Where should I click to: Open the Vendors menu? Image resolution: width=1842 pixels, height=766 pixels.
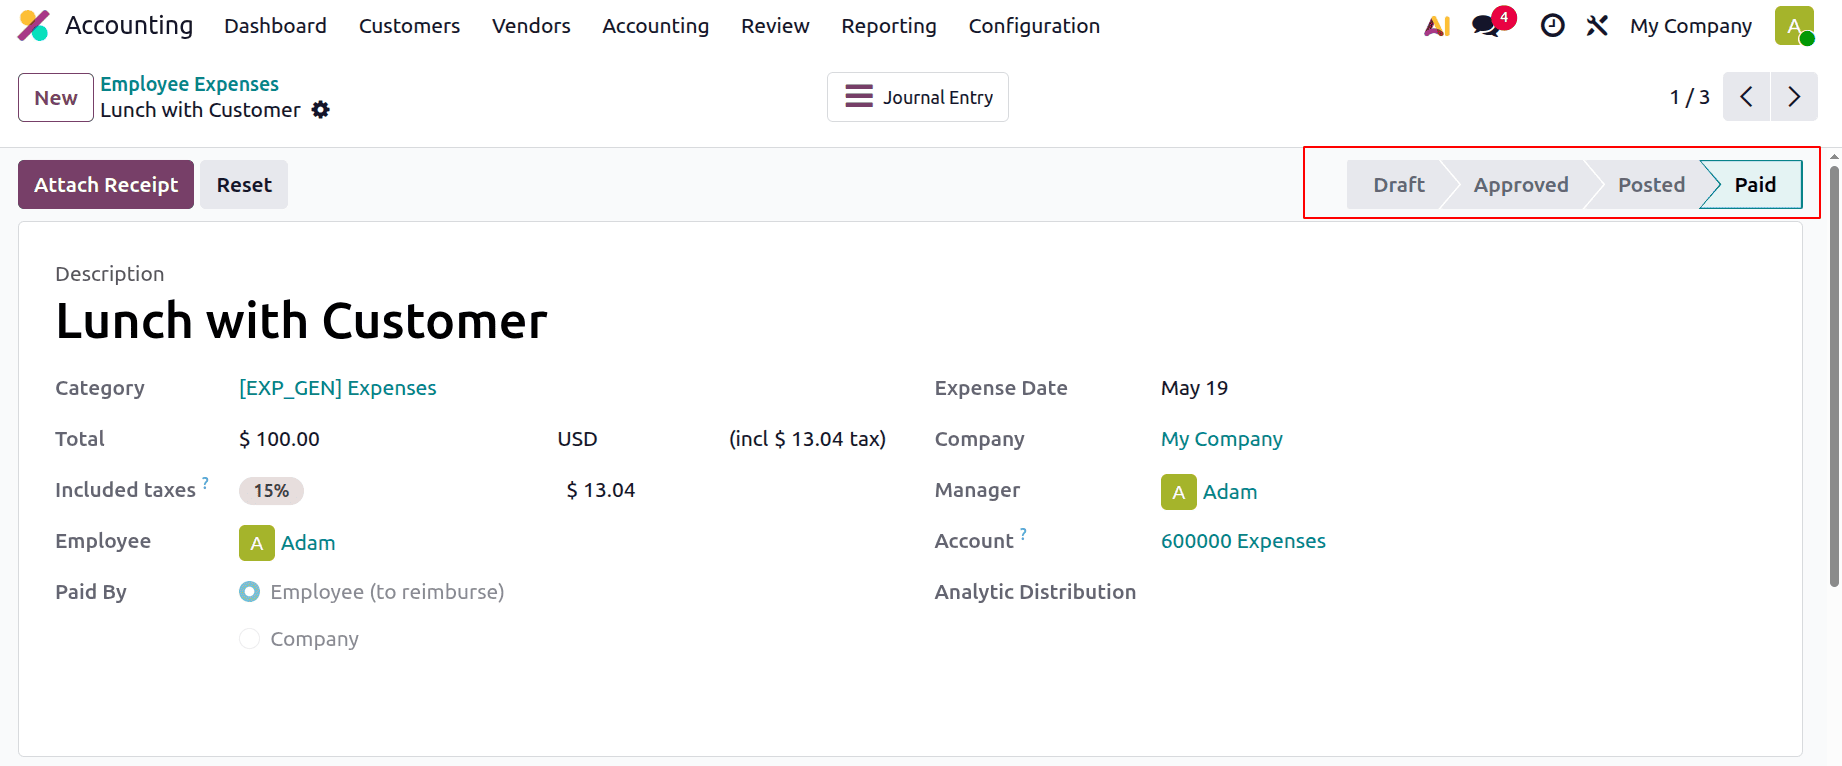coord(531,26)
